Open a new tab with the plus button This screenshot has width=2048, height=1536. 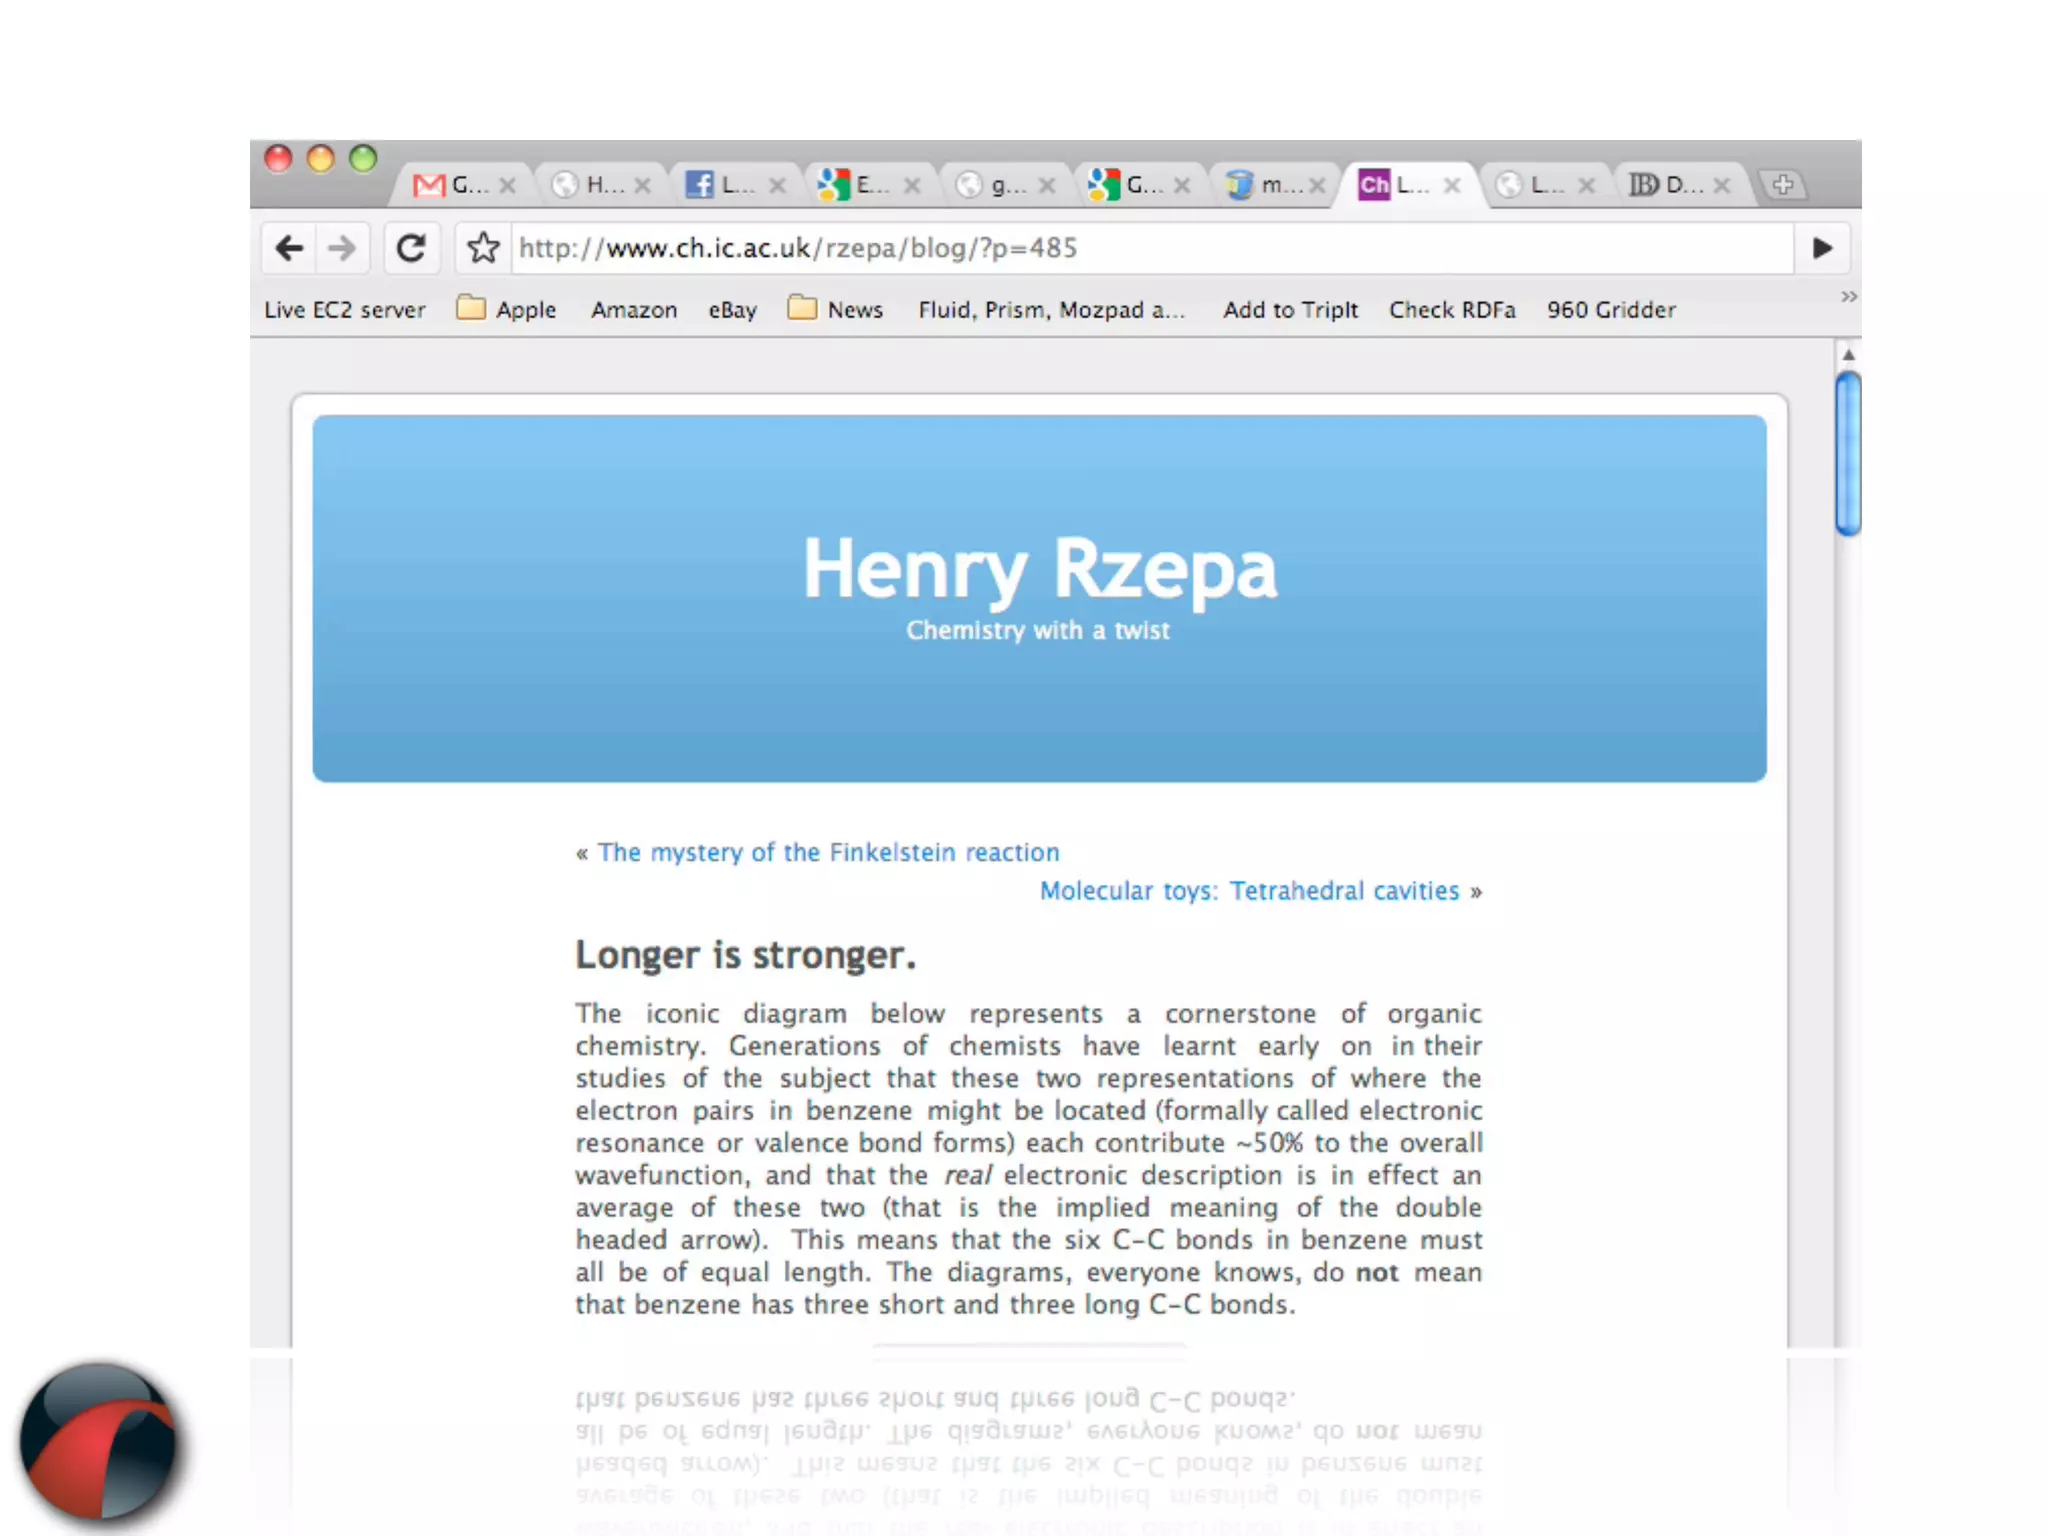pyautogui.click(x=1783, y=185)
